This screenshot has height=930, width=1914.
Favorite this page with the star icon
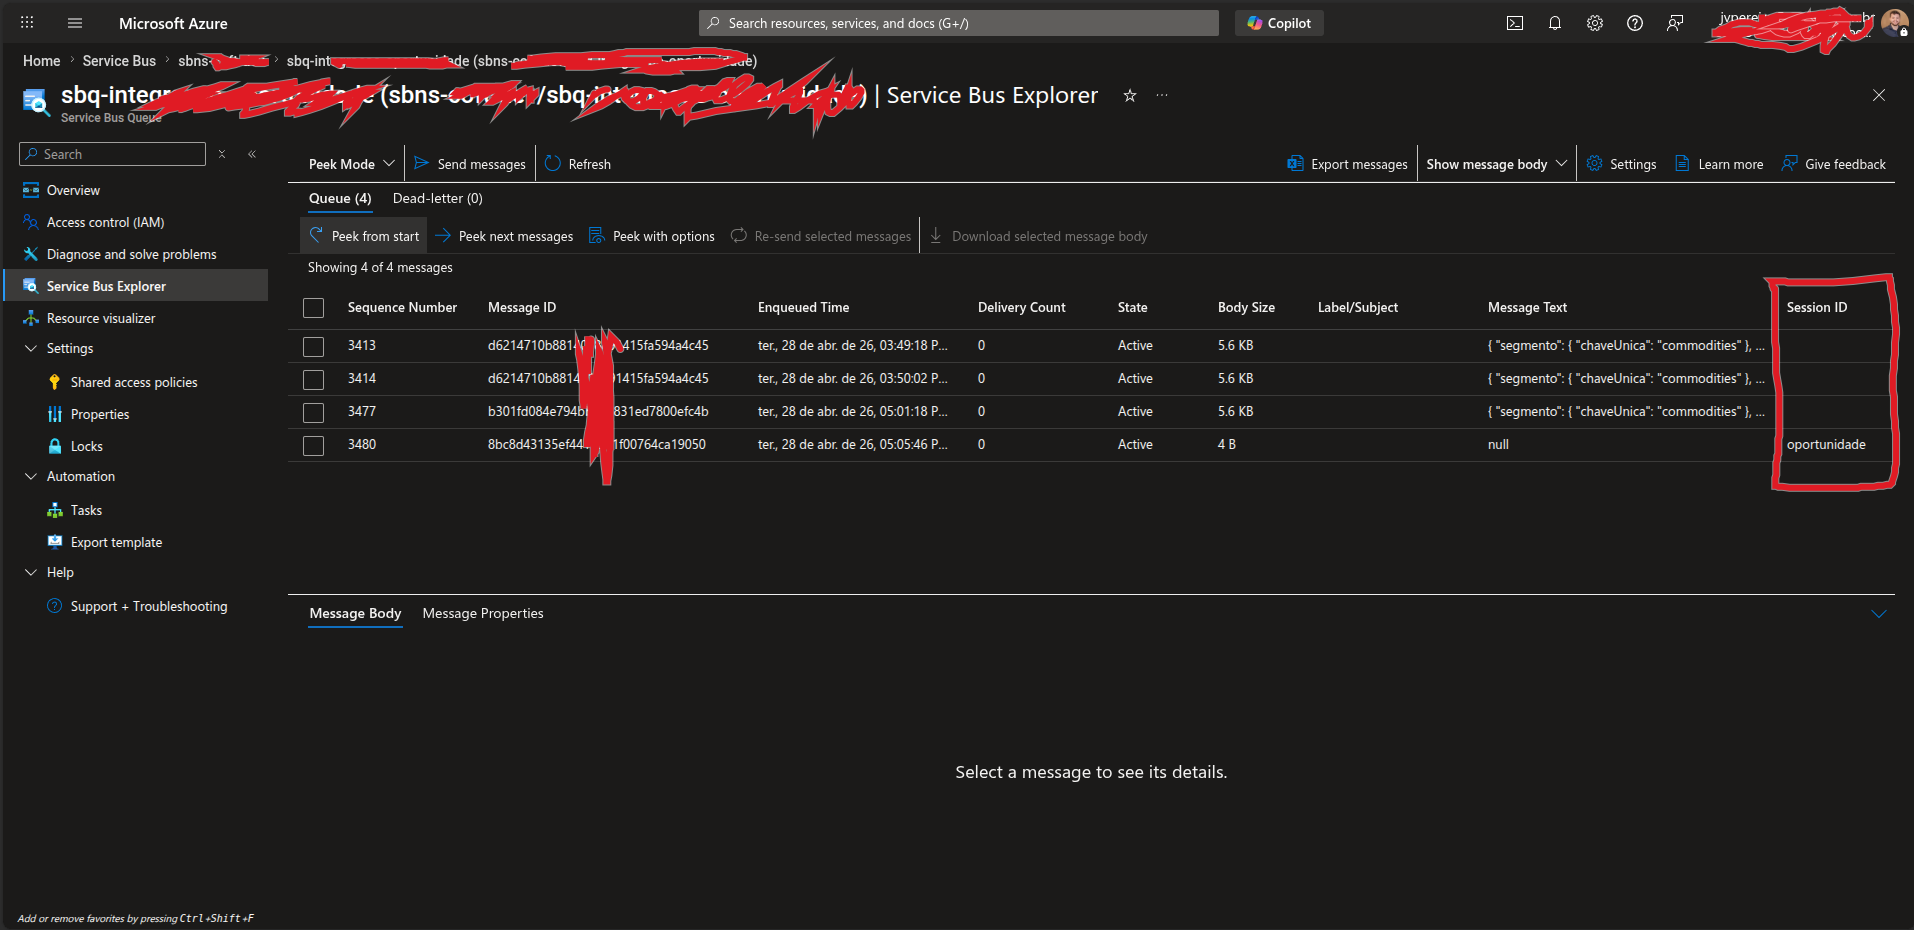(x=1130, y=96)
